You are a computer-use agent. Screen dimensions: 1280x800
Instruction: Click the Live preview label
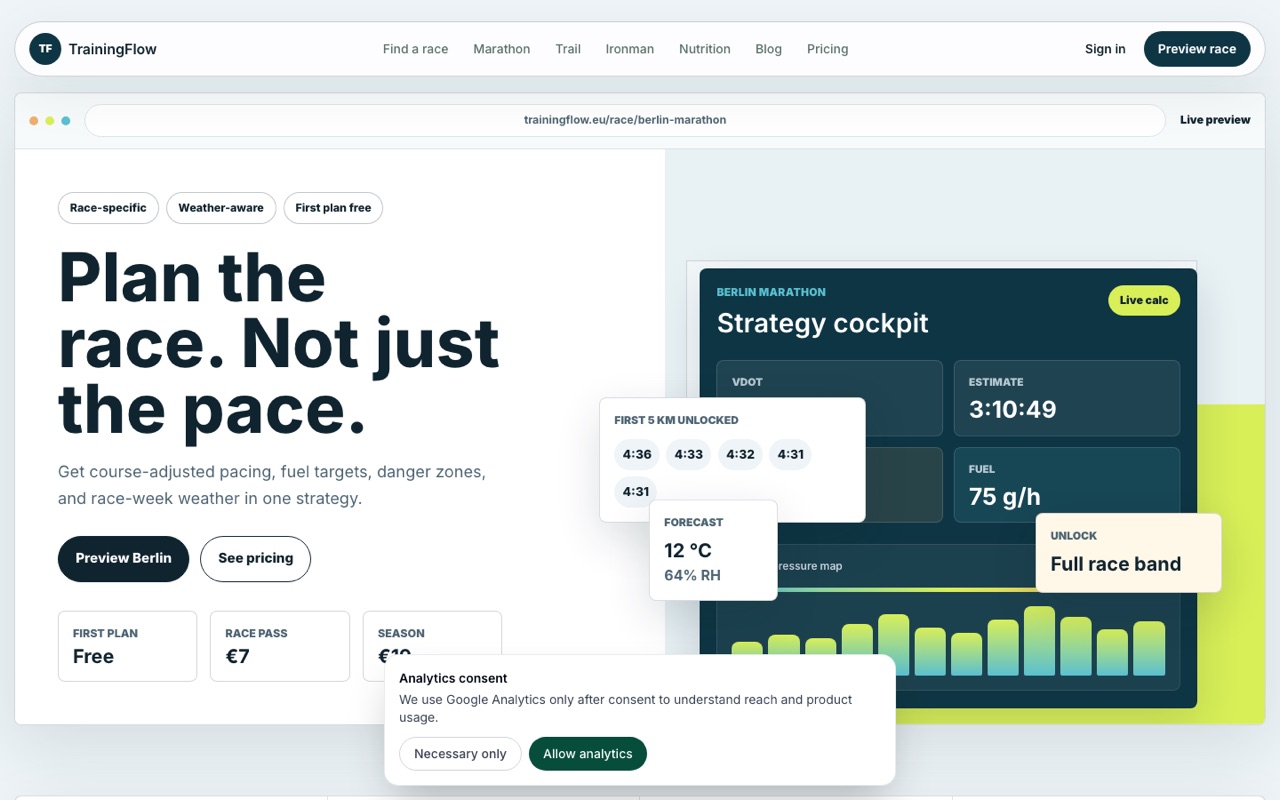click(x=1215, y=120)
